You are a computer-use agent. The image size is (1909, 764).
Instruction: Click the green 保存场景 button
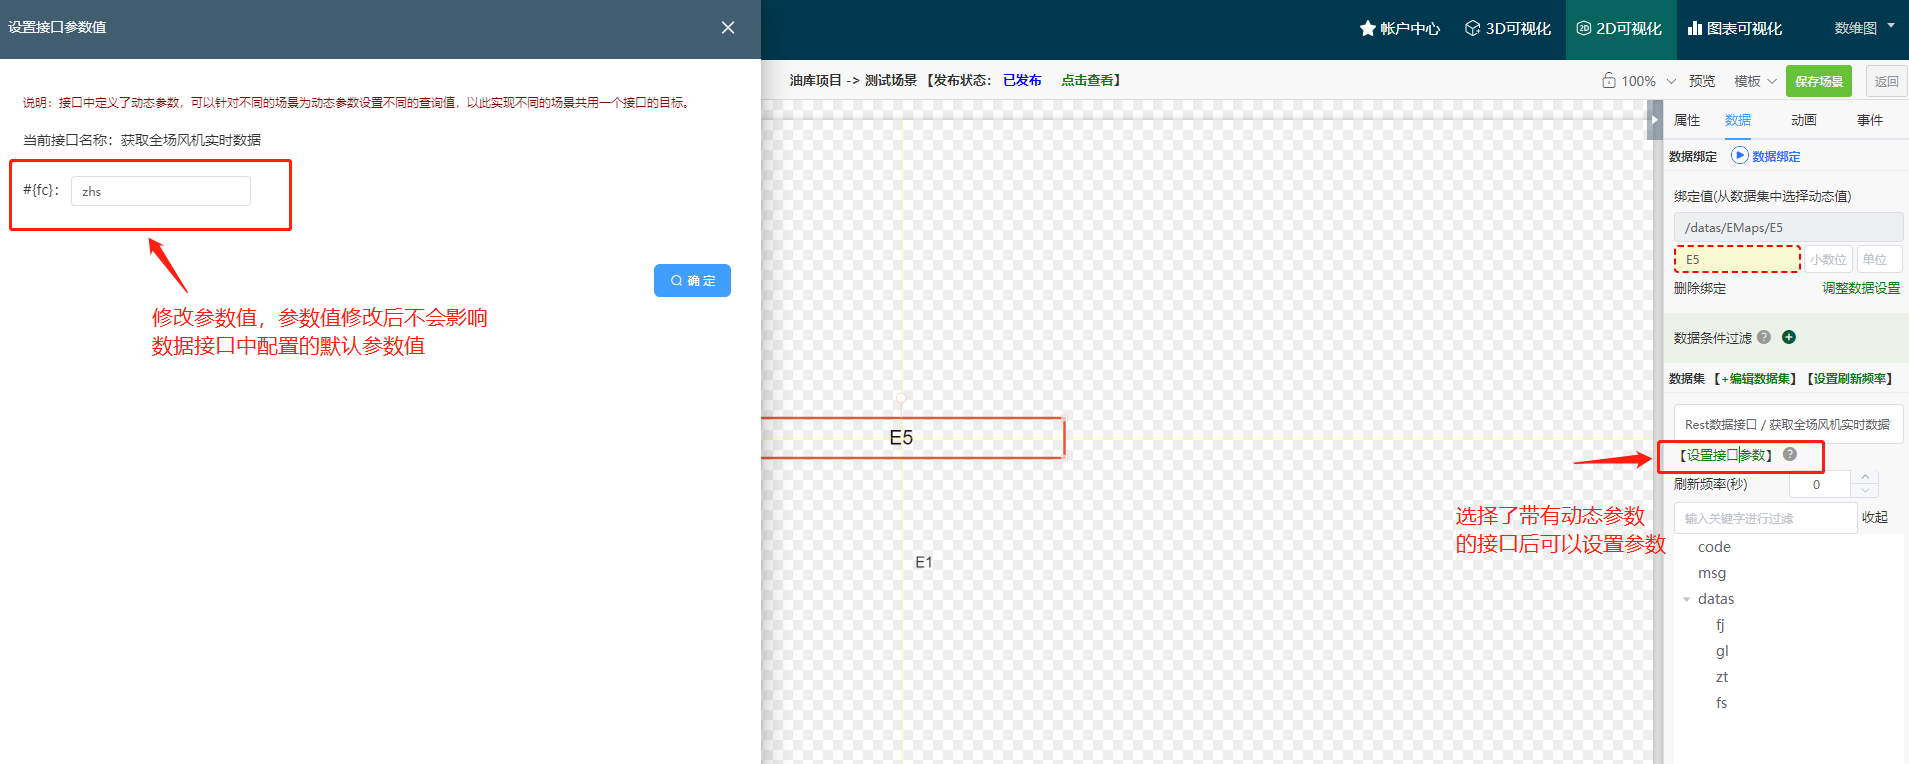coord(1818,82)
